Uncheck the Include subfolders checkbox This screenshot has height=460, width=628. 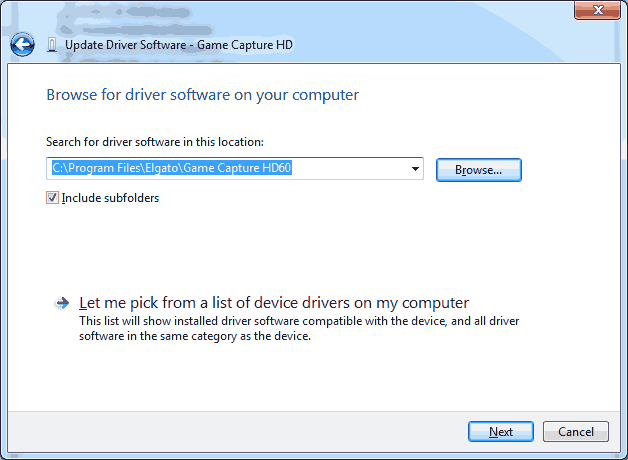pyautogui.click(x=52, y=198)
